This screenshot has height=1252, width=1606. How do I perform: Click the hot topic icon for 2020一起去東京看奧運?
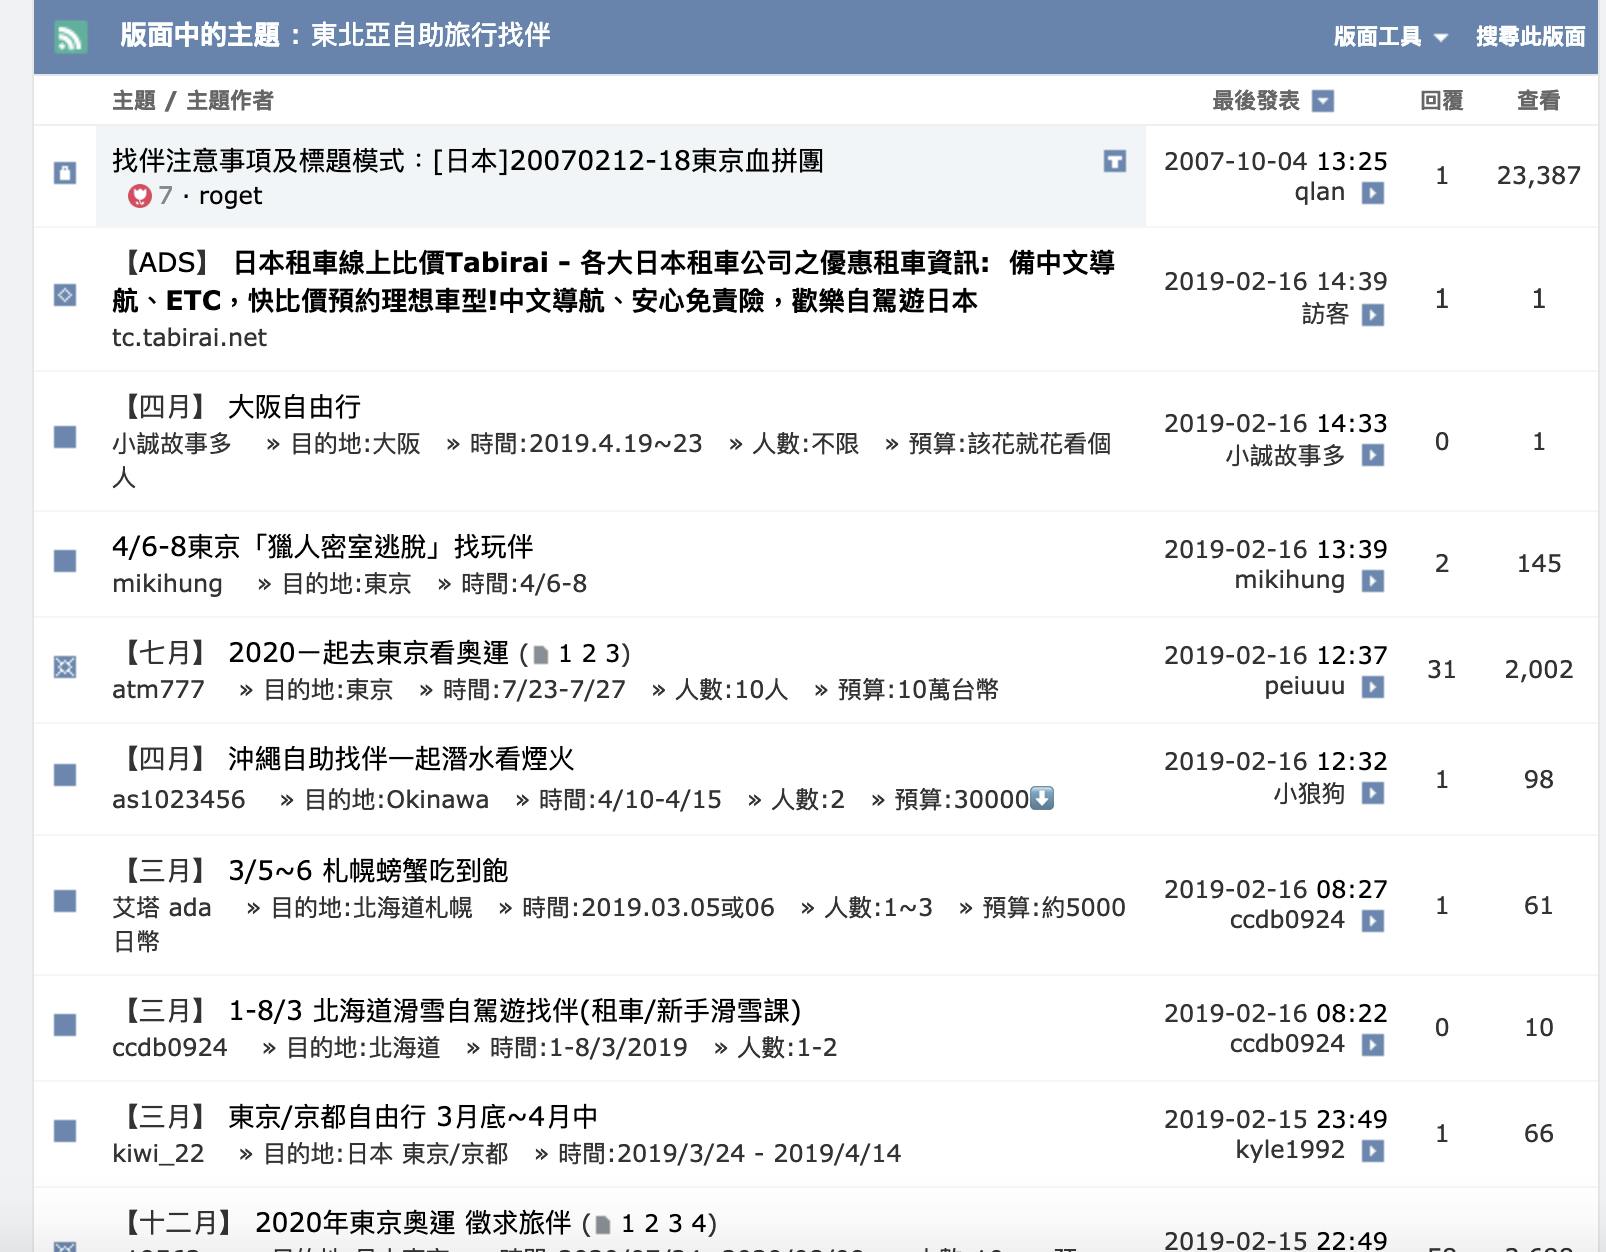click(x=65, y=667)
